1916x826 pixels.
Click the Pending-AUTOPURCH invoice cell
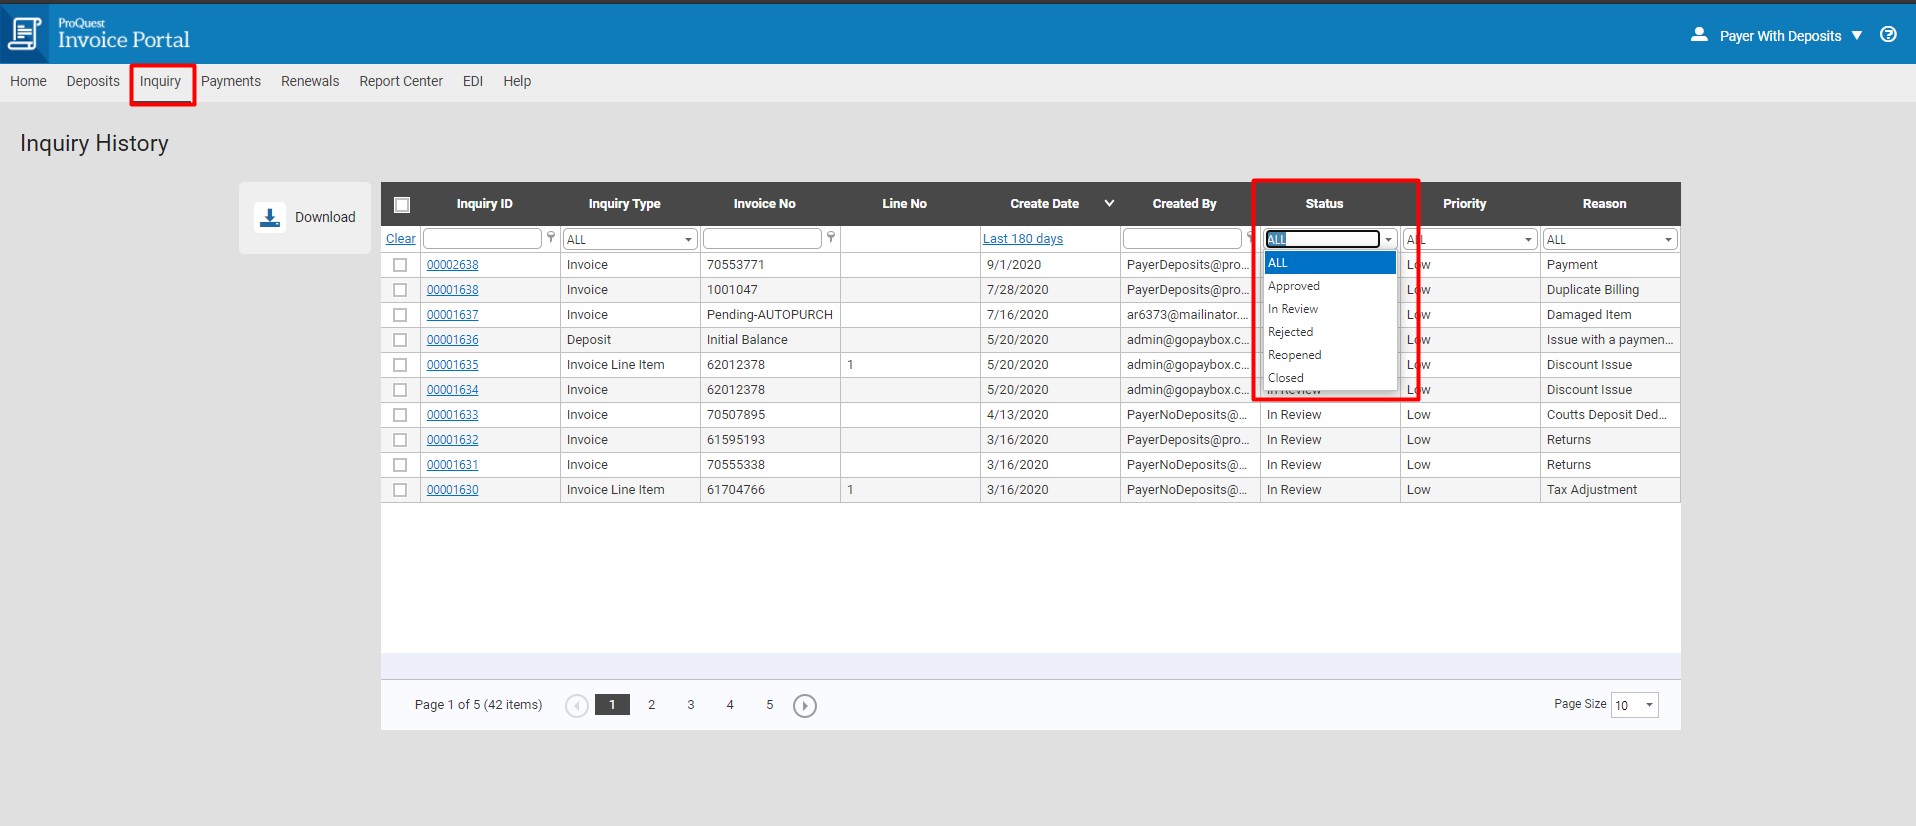(770, 315)
